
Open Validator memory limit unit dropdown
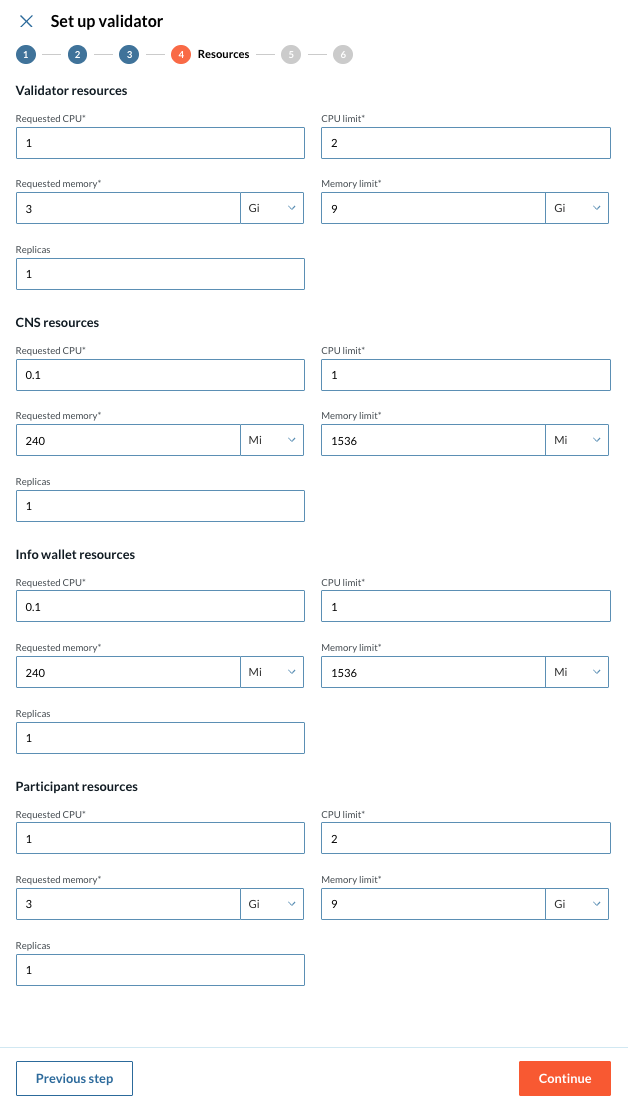point(577,208)
